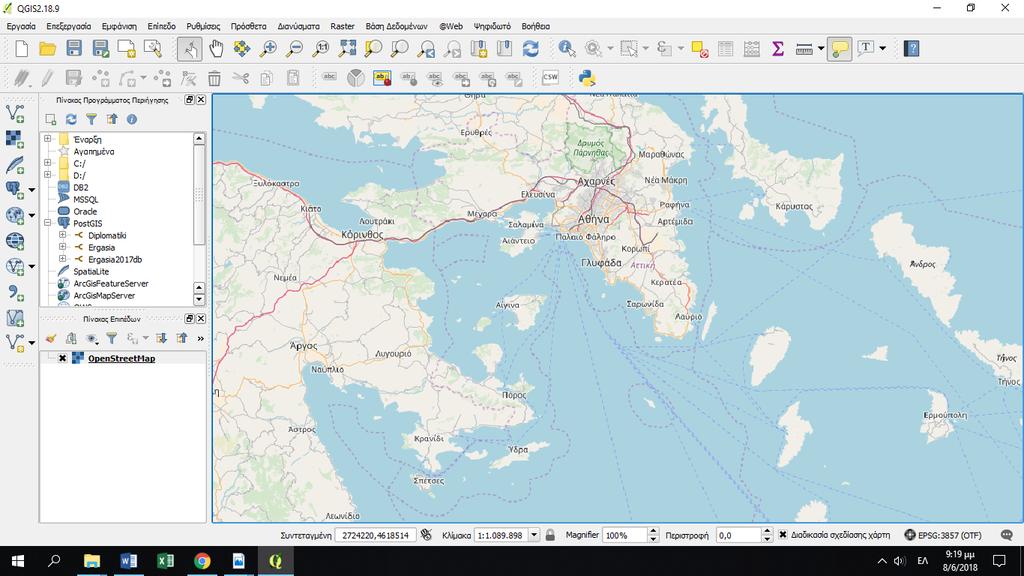The image size is (1024, 576).
Task: Open the Επεξεργασία menu
Action: click(x=69, y=26)
